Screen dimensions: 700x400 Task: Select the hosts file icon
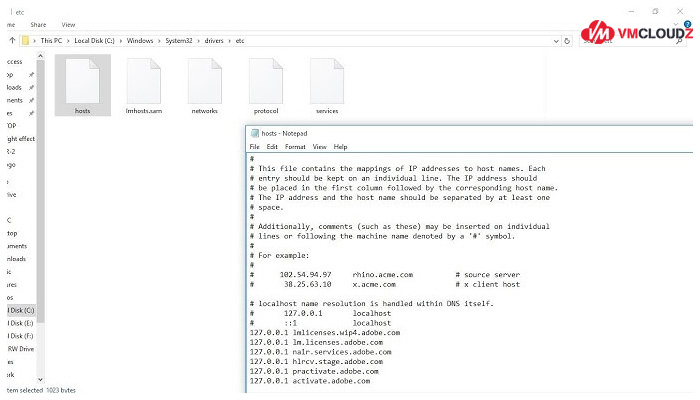pyautogui.click(x=83, y=81)
